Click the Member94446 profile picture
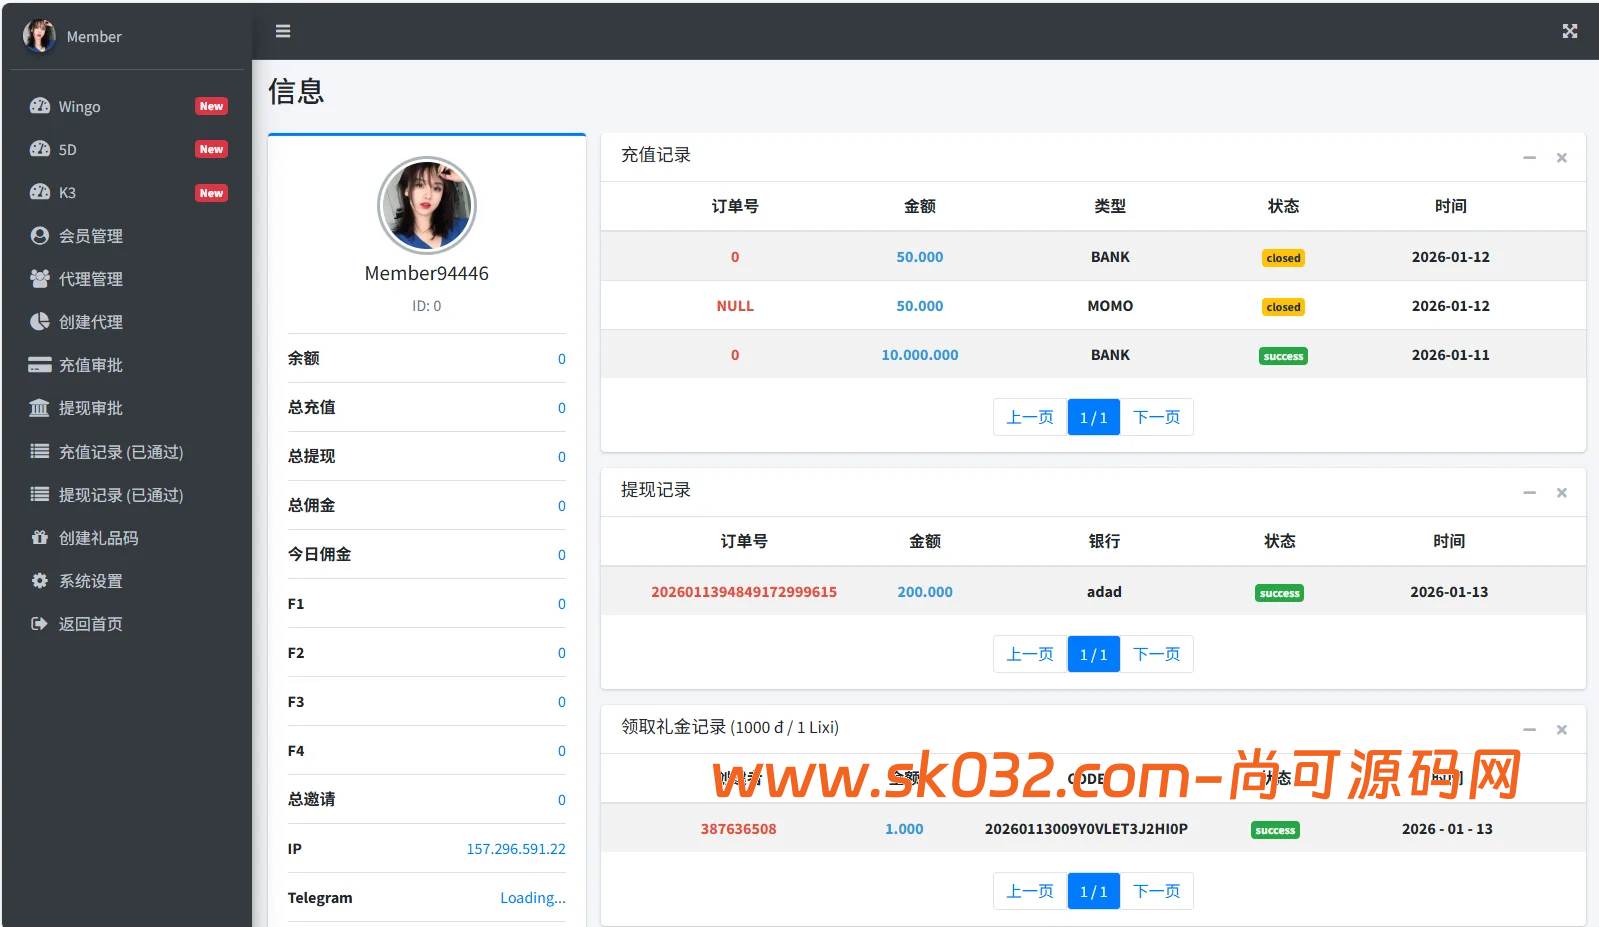Image resolution: width=1599 pixels, height=927 pixels. 427,206
